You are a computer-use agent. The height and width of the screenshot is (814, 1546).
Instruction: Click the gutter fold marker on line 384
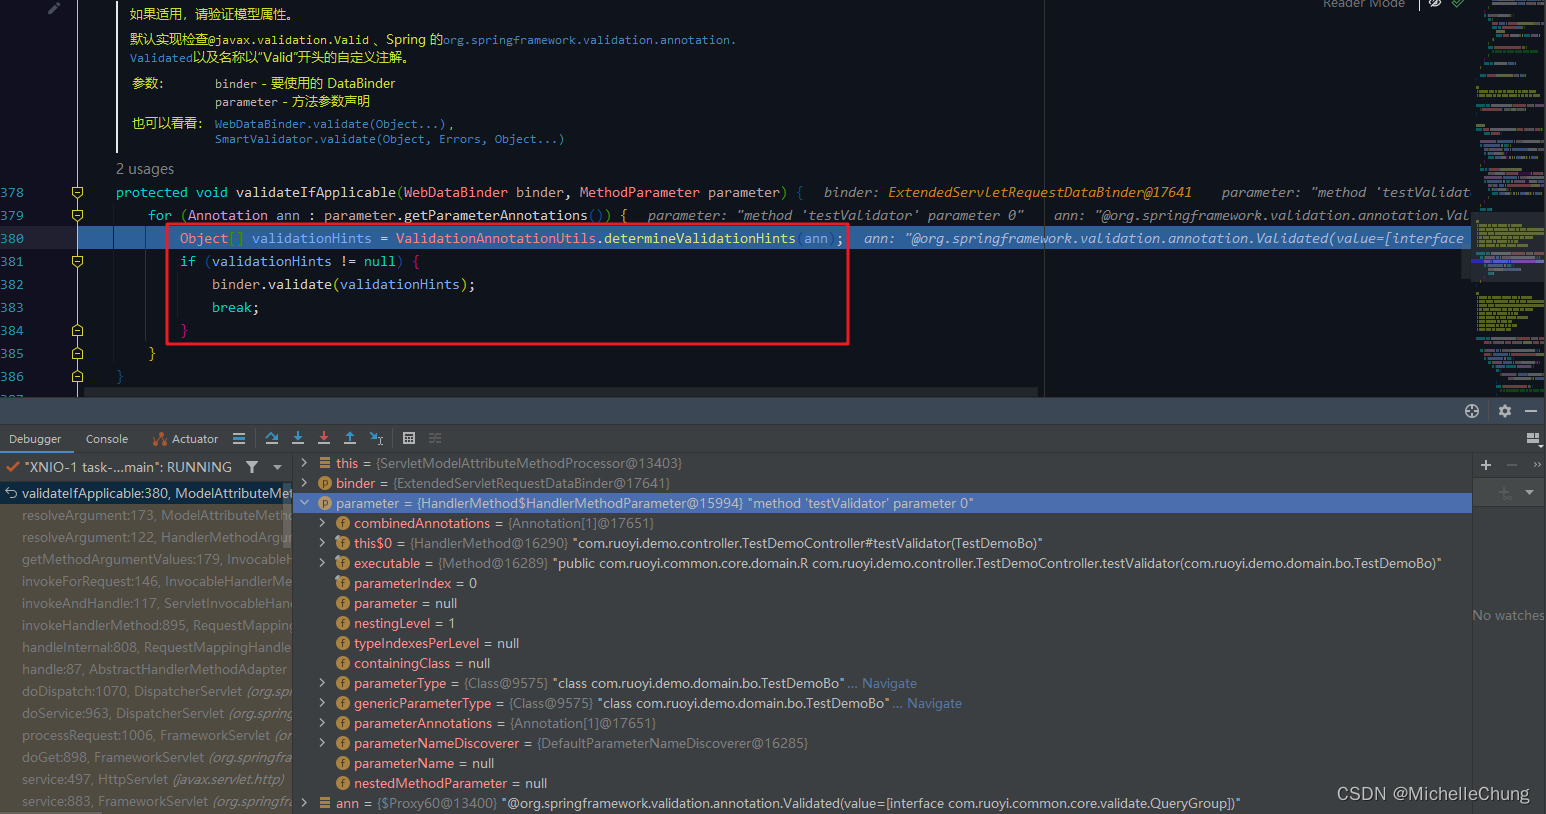coord(77,330)
